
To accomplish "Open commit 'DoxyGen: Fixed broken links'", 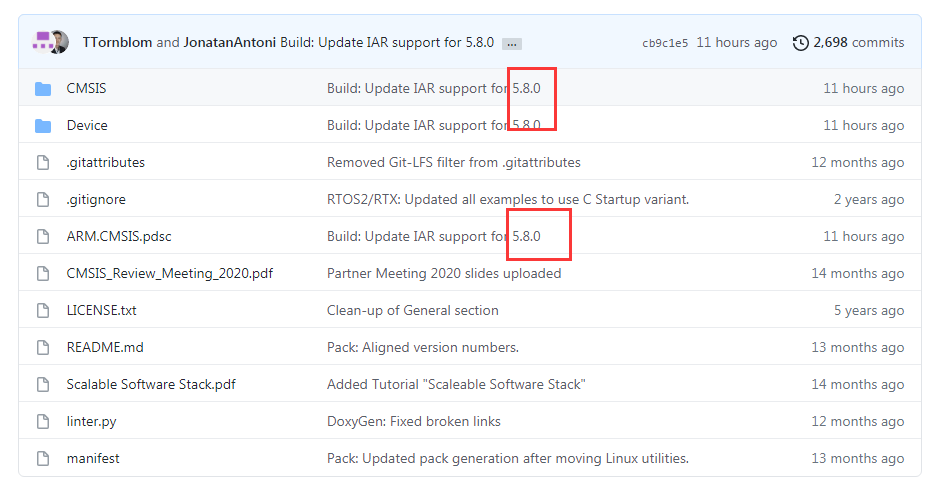I will pos(413,422).
